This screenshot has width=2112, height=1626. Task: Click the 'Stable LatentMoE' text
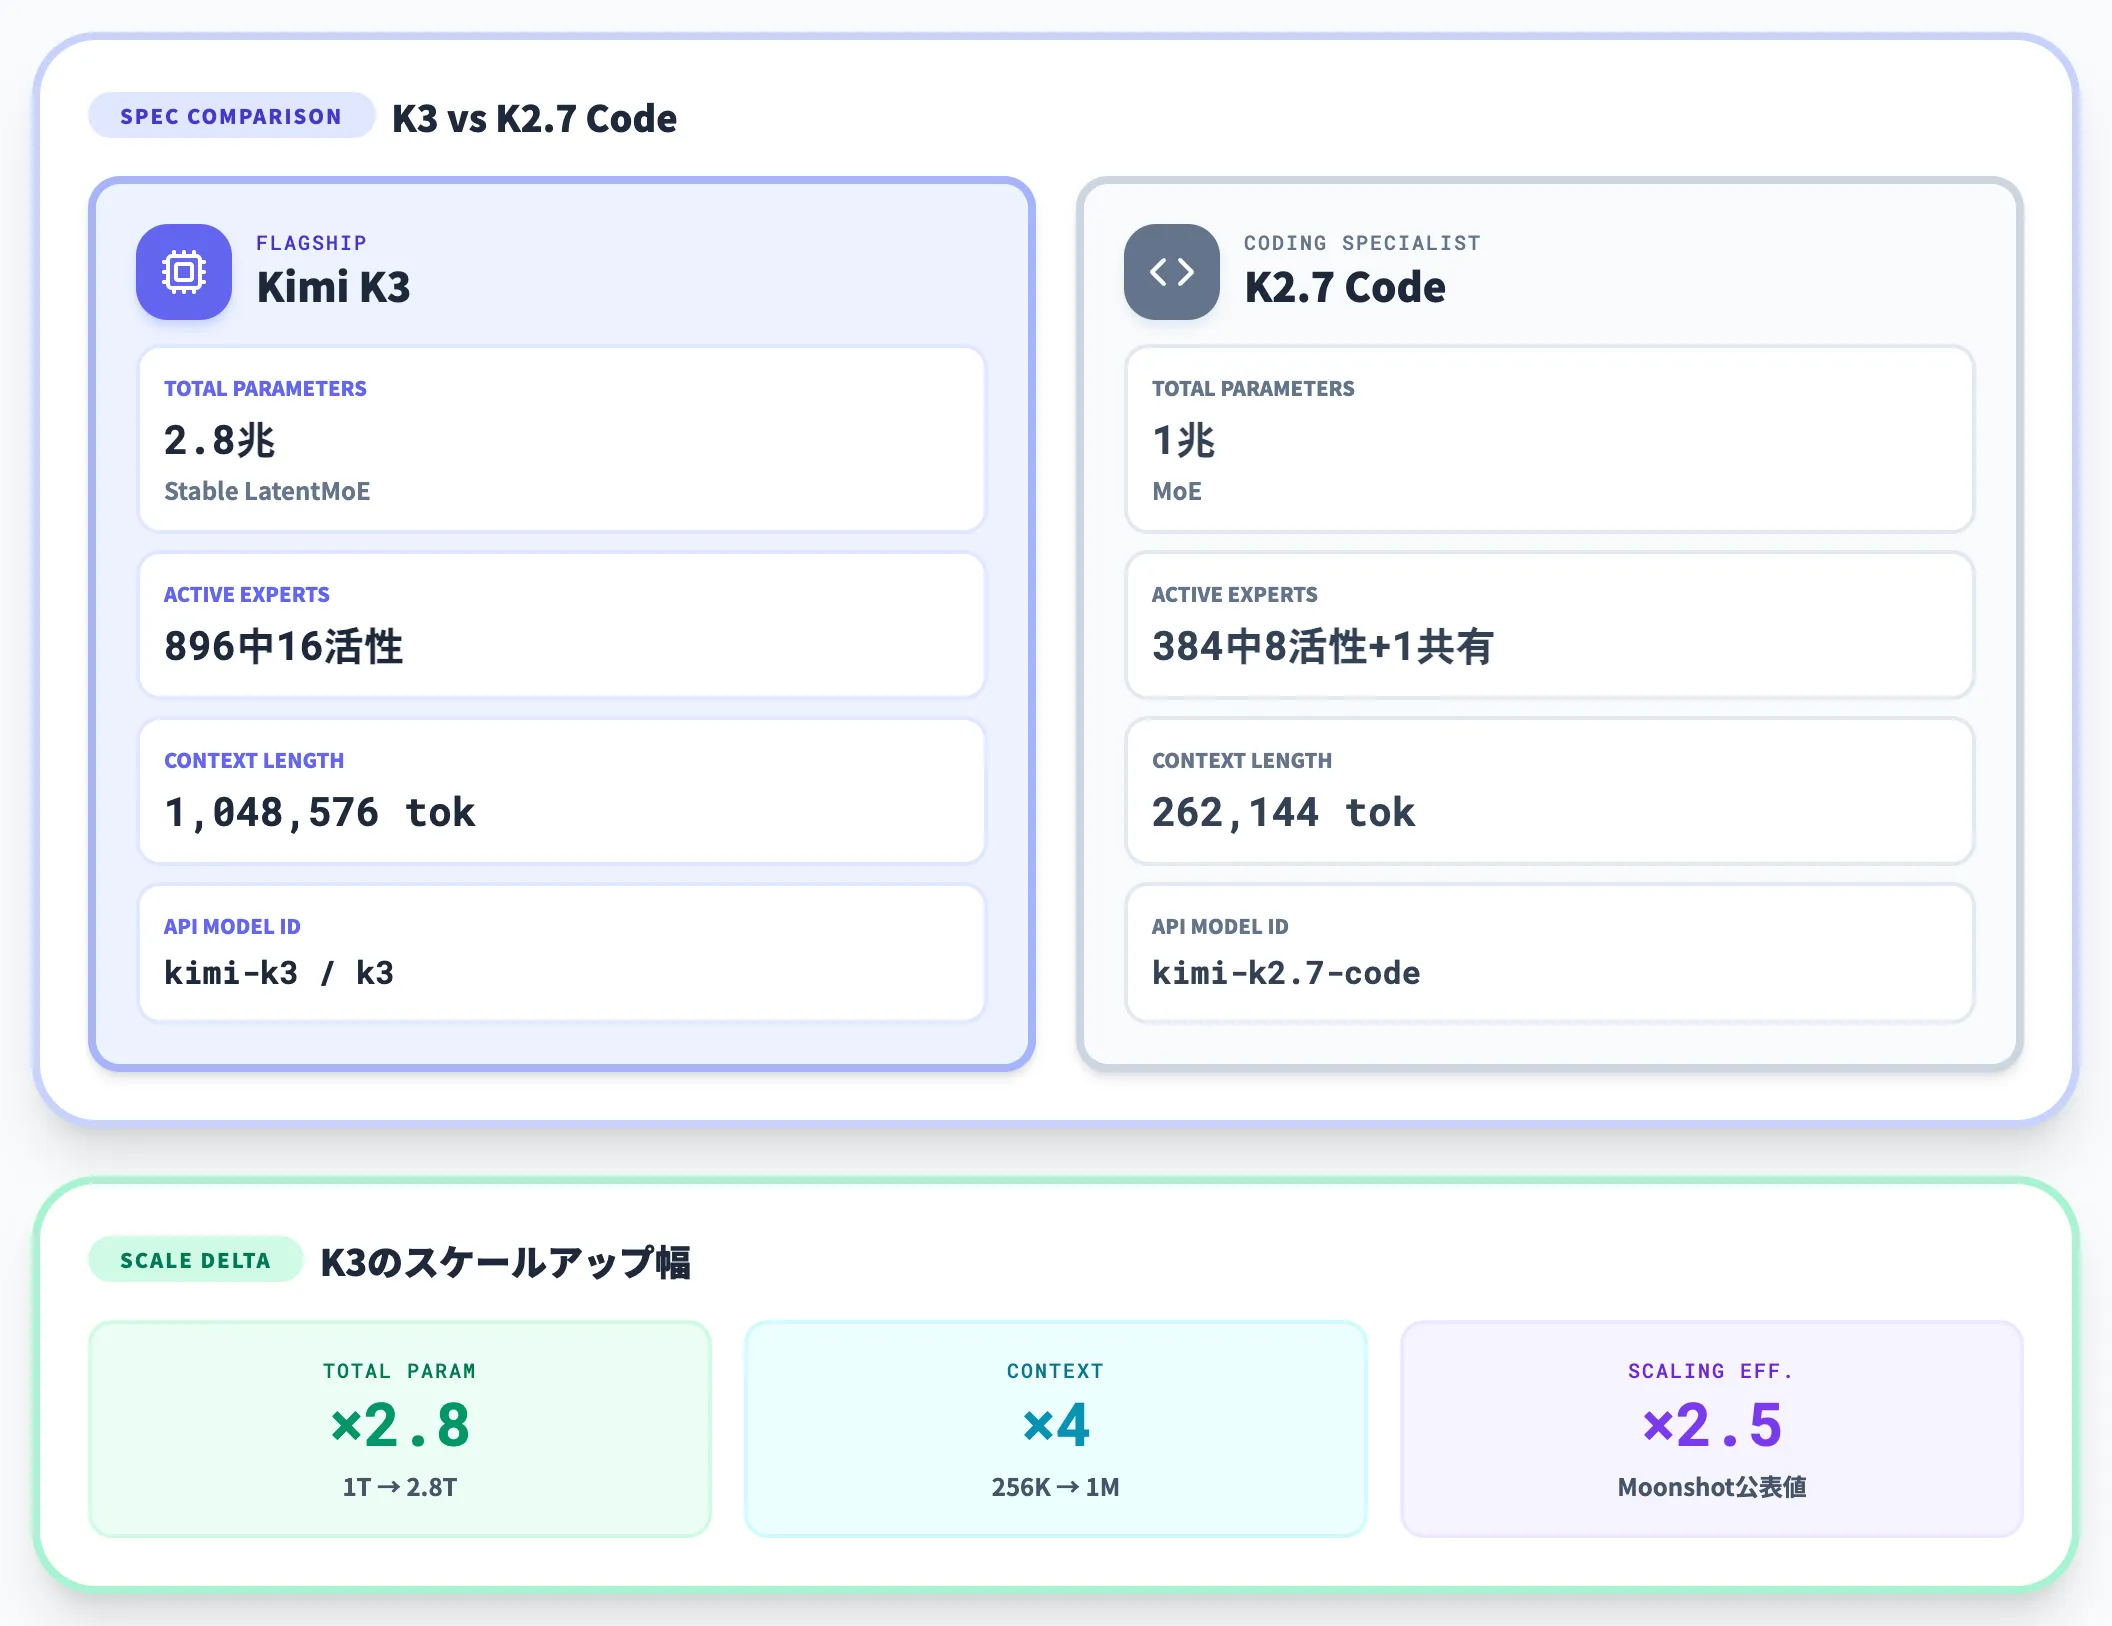tap(267, 491)
